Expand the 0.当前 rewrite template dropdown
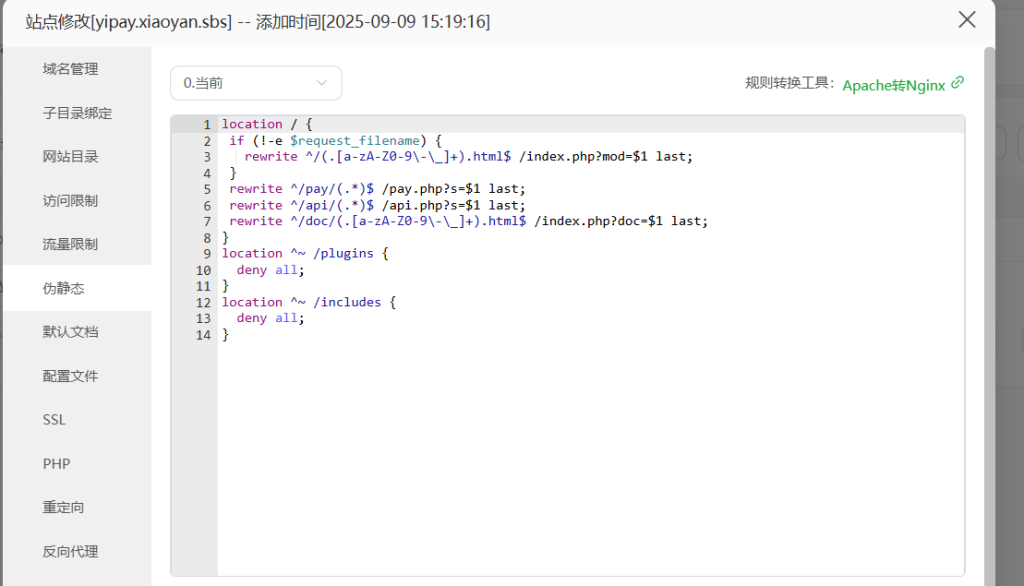This screenshot has width=1024, height=586. [x=256, y=83]
